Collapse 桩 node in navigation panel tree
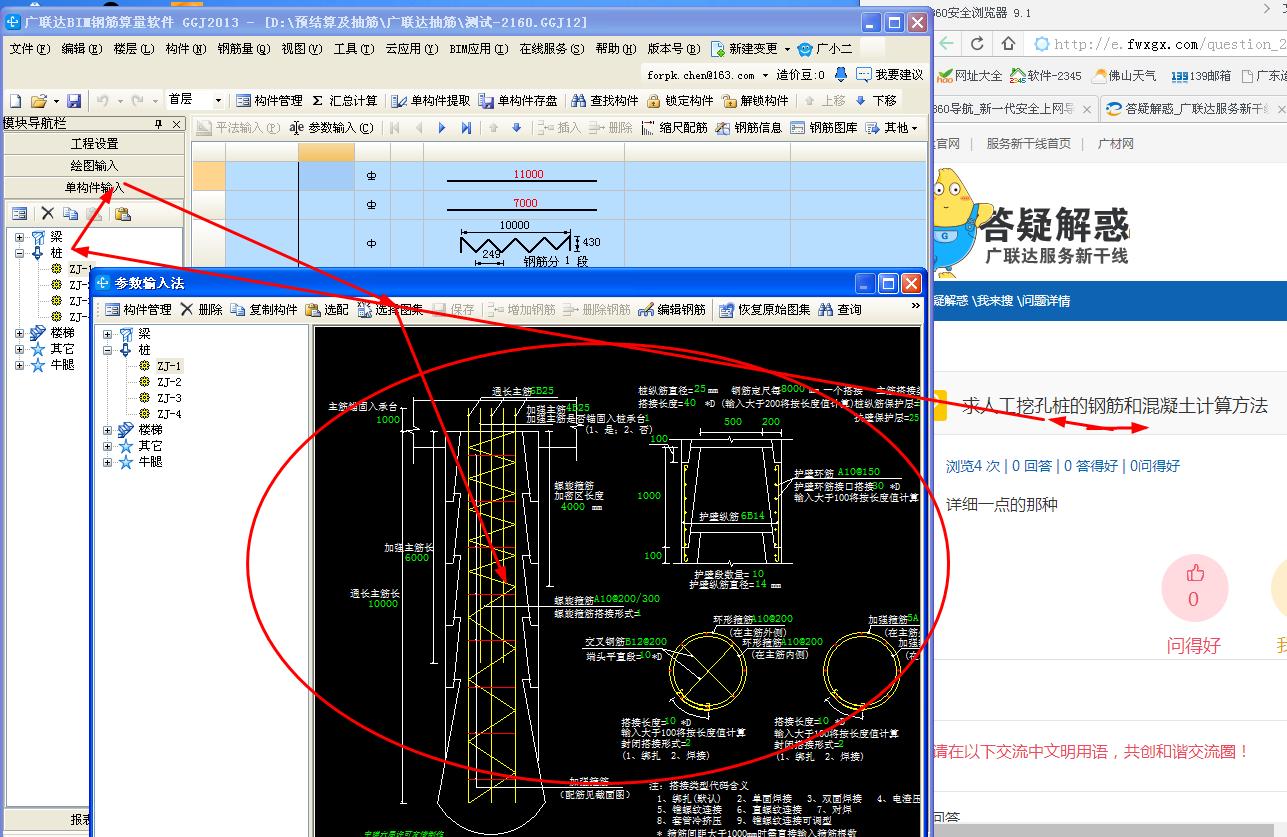This screenshot has height=837, width=1287. [x=20, y=254]
